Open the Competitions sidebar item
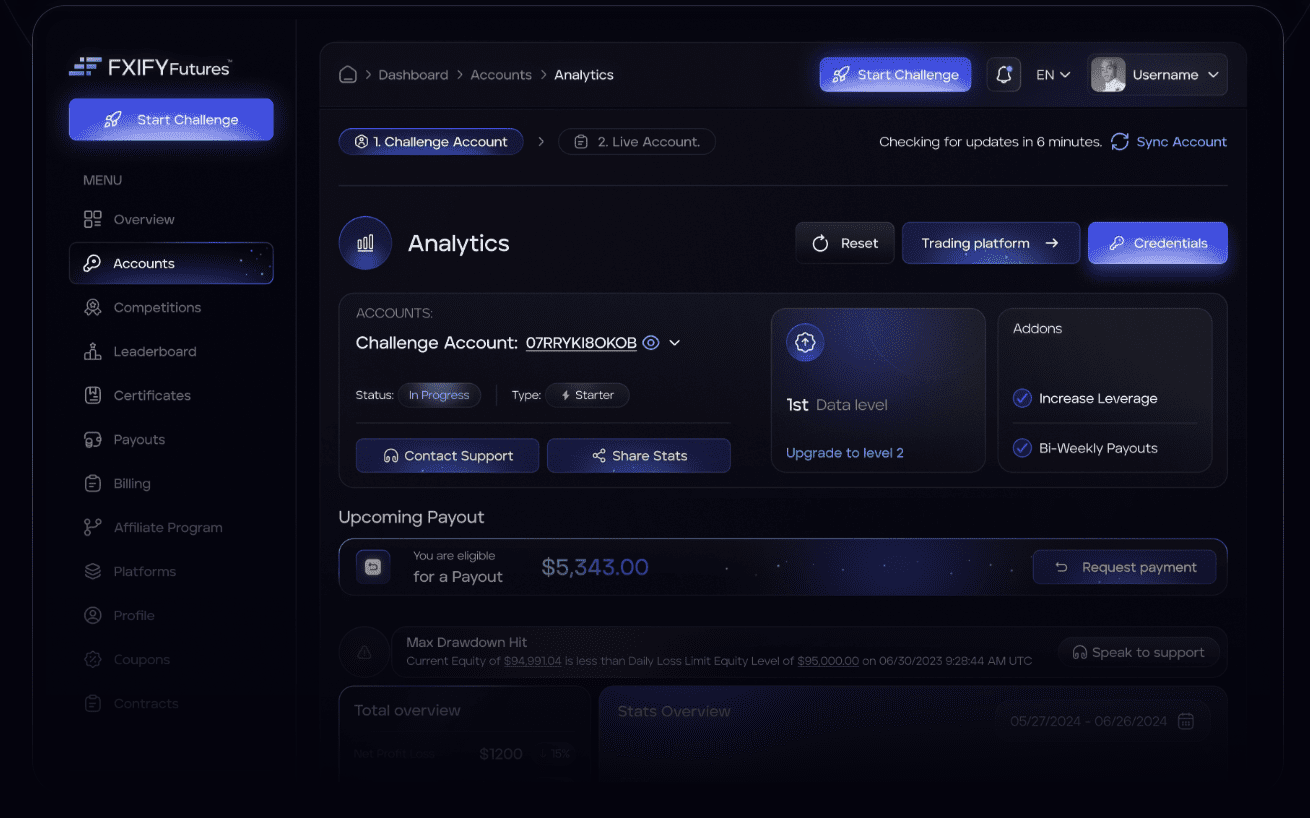This screenshot has width=1310, height=818. tap(156, 308)
